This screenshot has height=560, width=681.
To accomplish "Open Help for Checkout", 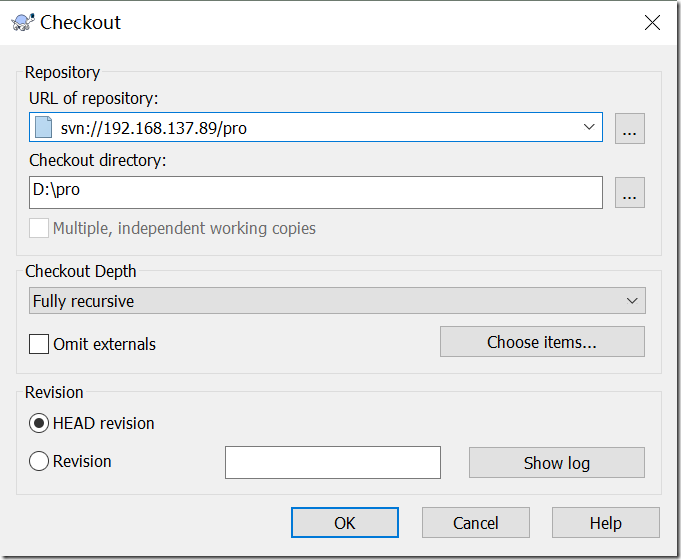I will [x=605, y=523].
